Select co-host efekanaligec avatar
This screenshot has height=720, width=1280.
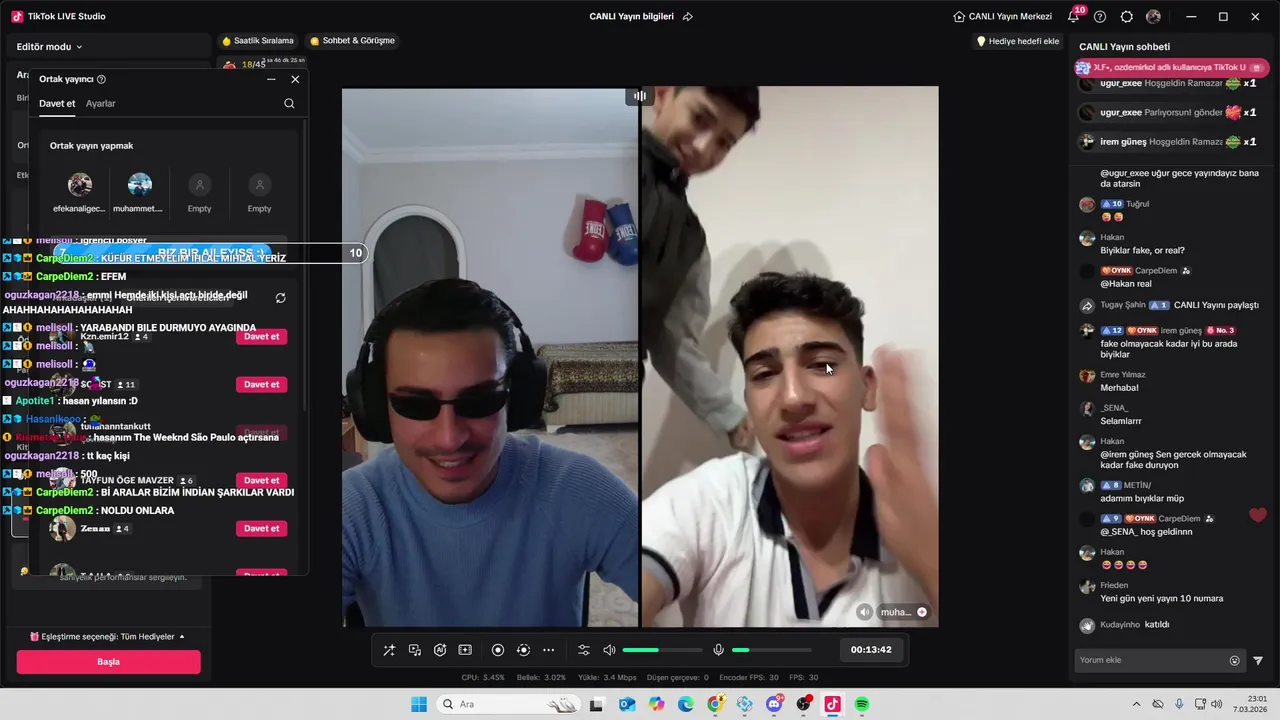point(80,185)
